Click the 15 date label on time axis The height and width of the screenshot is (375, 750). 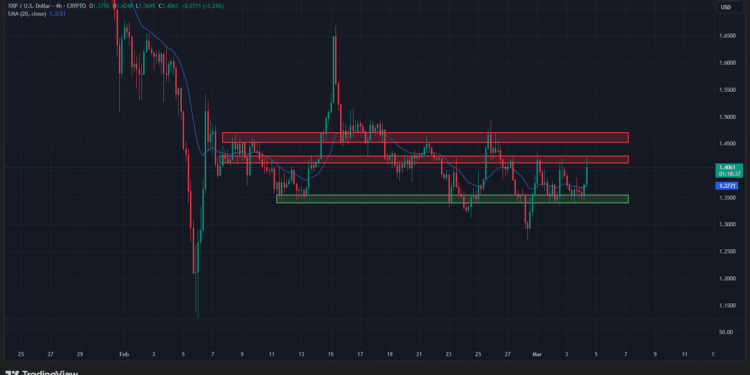331,354
